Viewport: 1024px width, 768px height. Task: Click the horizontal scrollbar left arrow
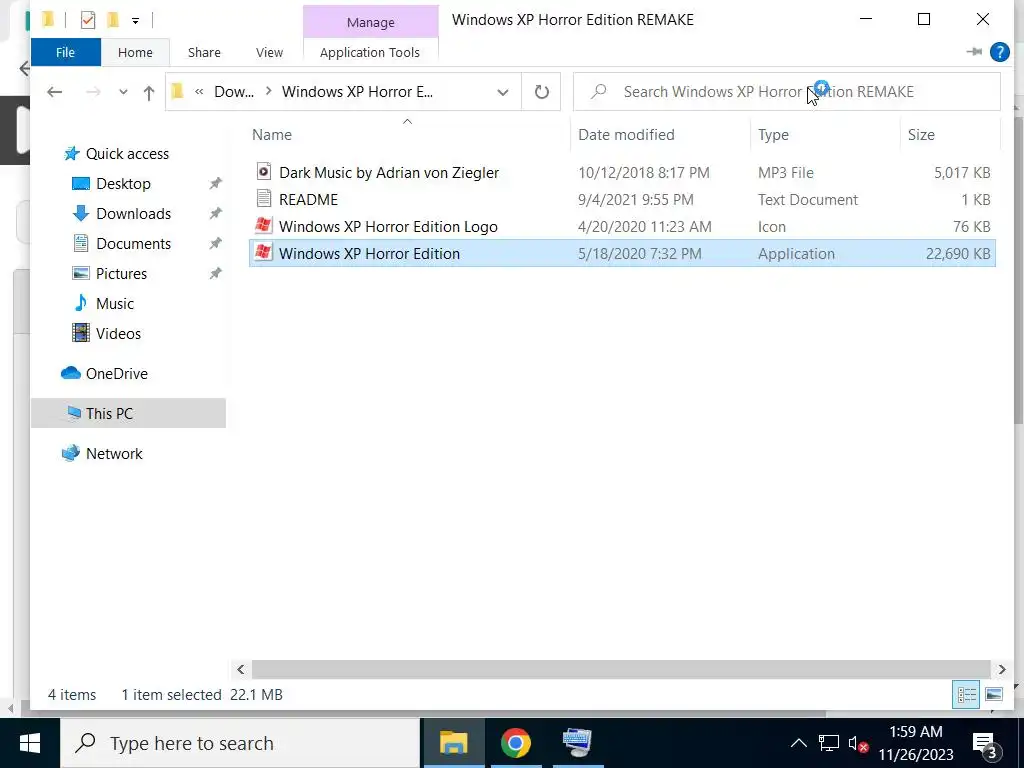pos(240,669)
